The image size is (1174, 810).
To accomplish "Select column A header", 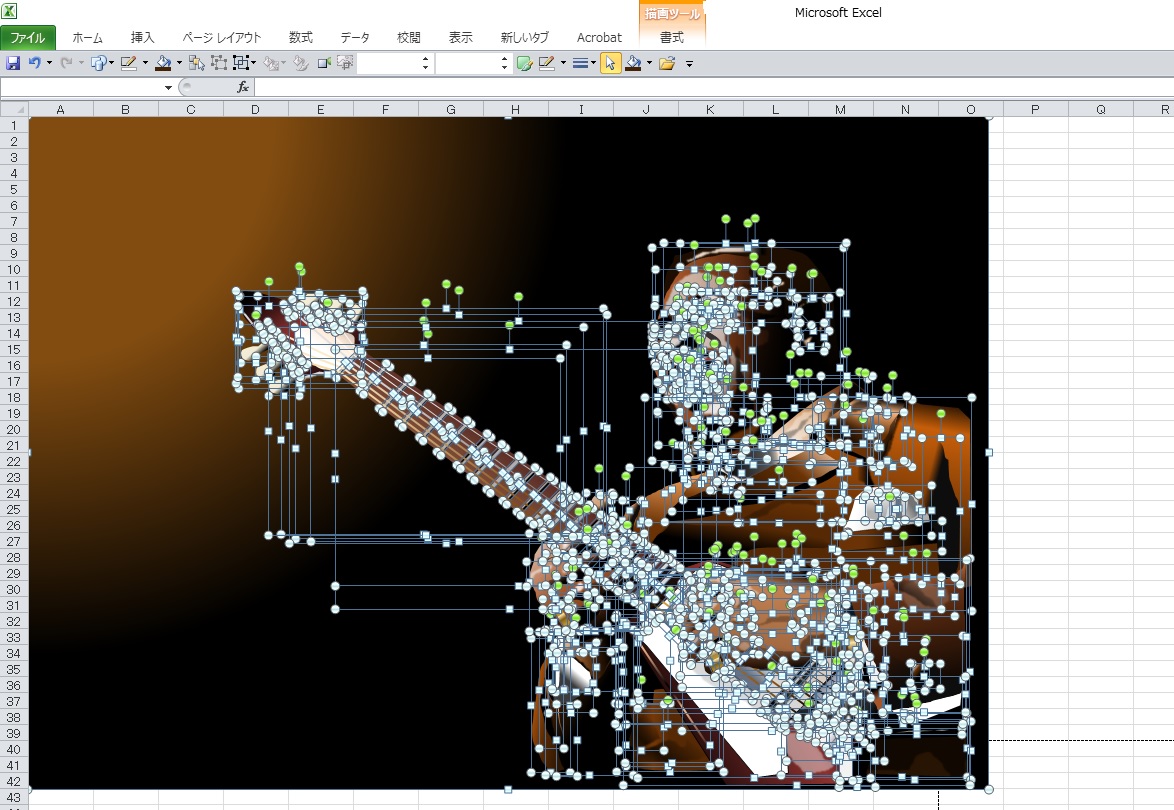I will (x=61, y=109).
